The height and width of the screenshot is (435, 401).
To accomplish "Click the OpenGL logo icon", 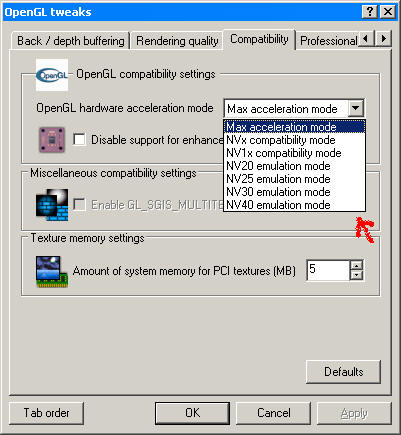I will [52, 75].
